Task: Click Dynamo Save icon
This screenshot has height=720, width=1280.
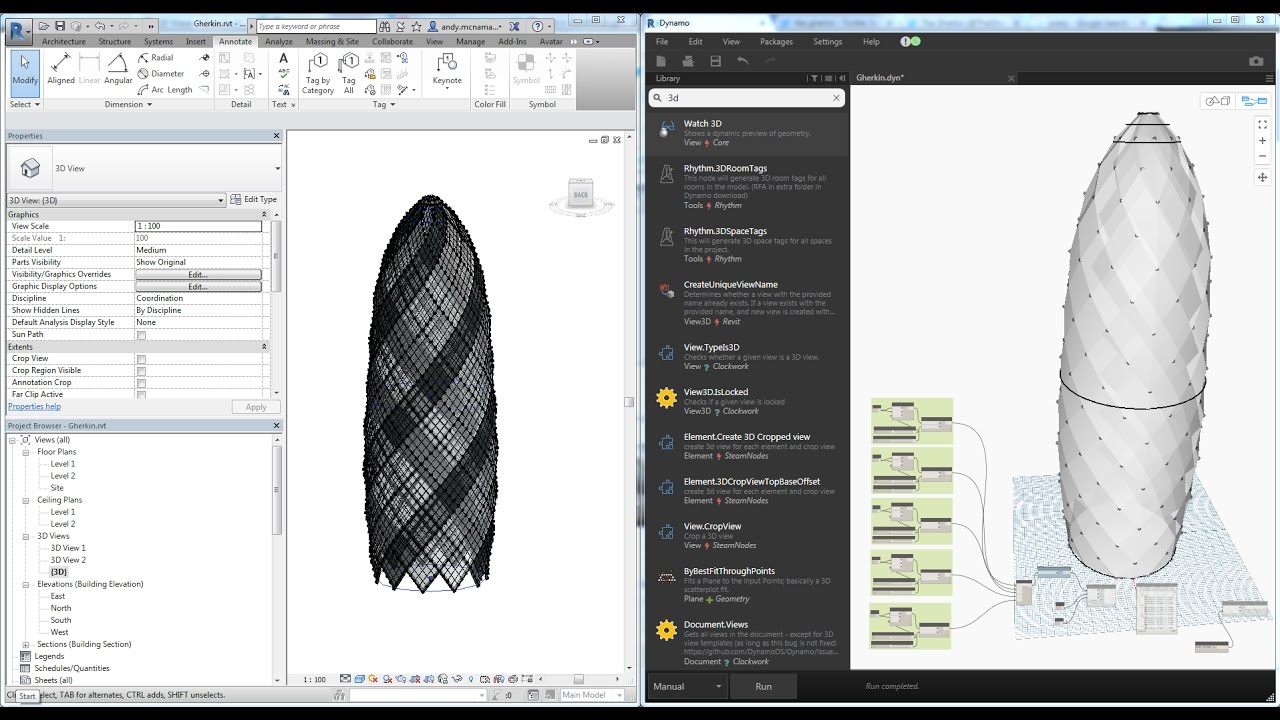Action: [x=715, y=61]
